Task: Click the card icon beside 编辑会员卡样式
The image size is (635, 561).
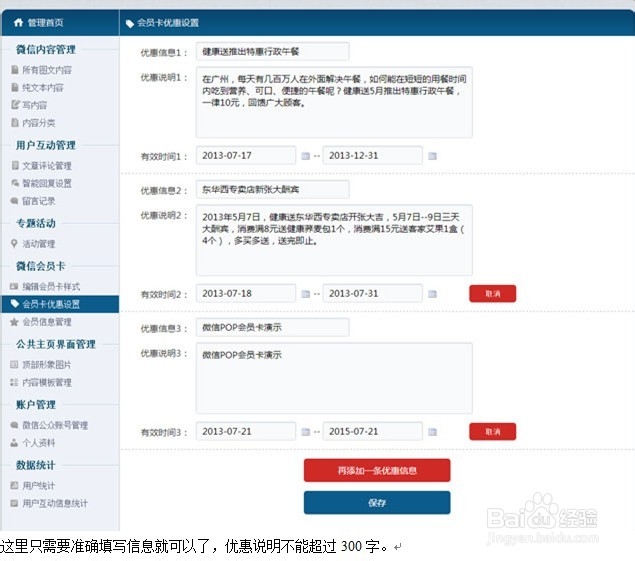Action: coord(14,286)
